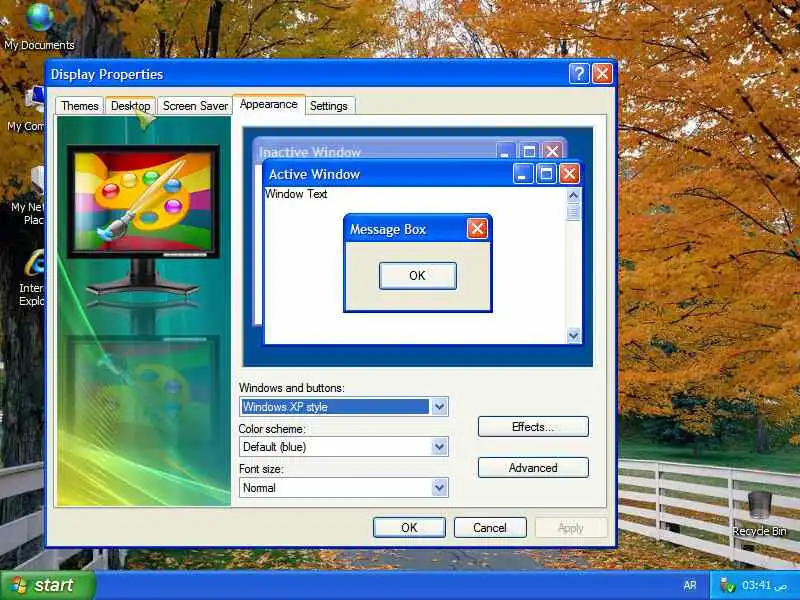Switch to the Settings tab
Viewport: 800px width, 600px height.
point(329,106)
